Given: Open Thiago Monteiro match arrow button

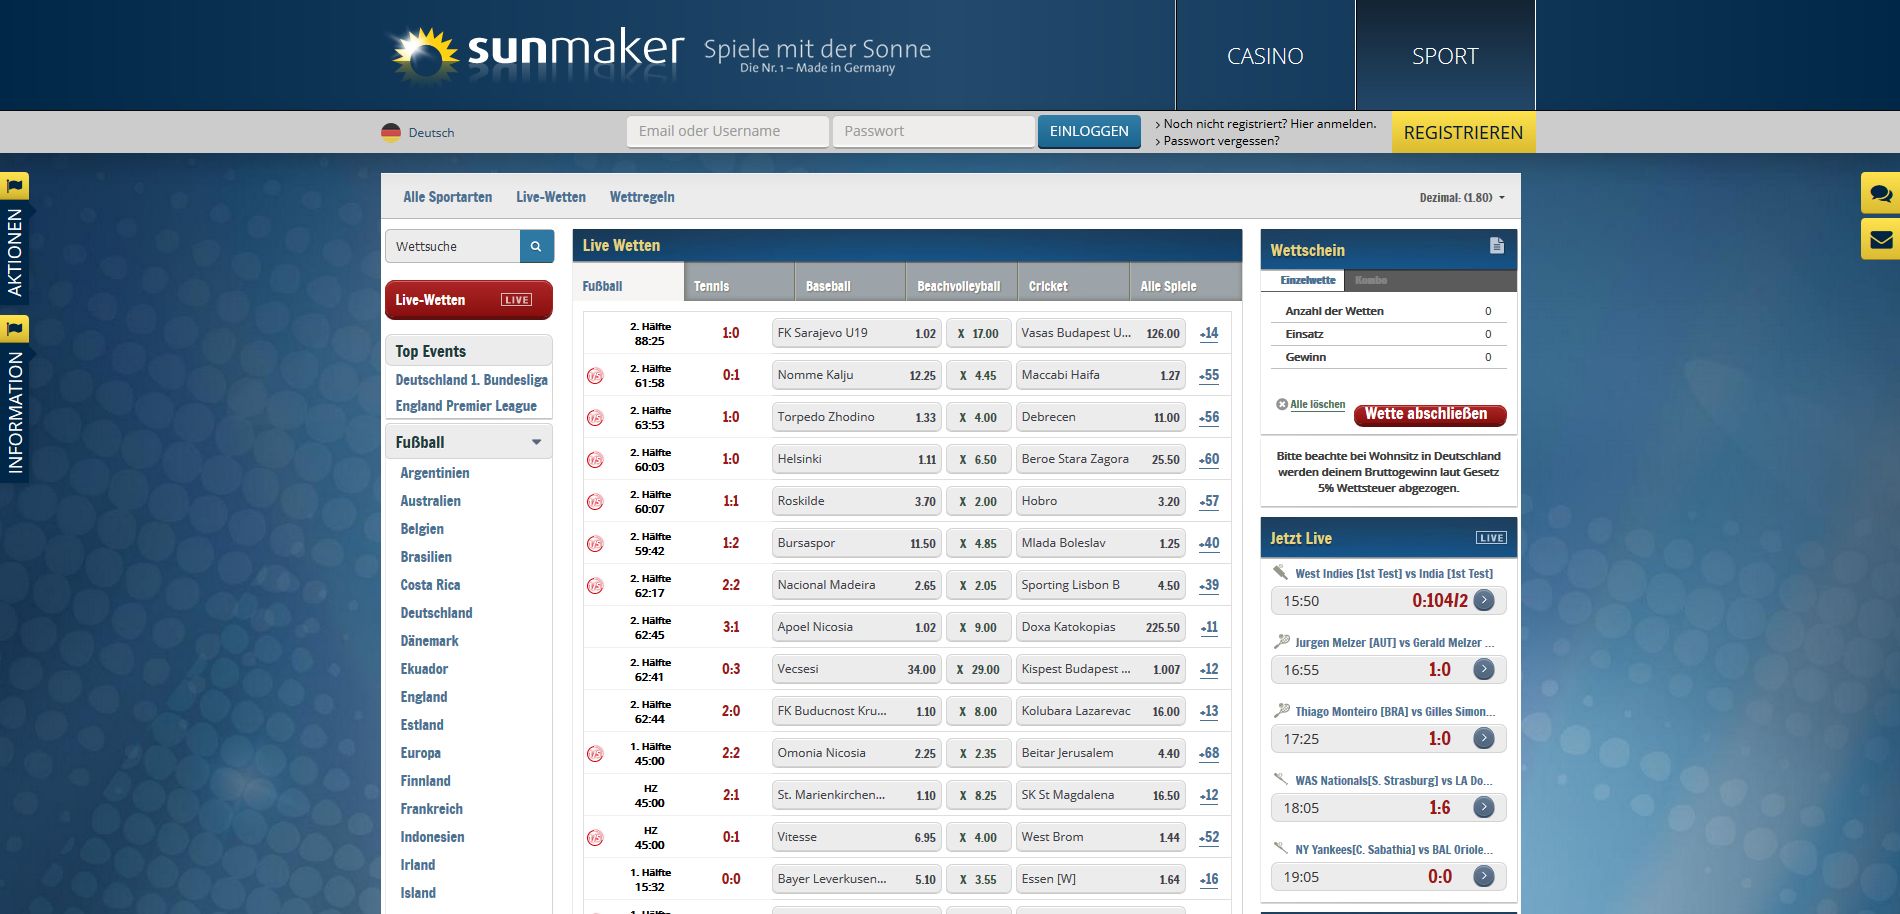Looking at the screenshot, I should (1484, 738).
